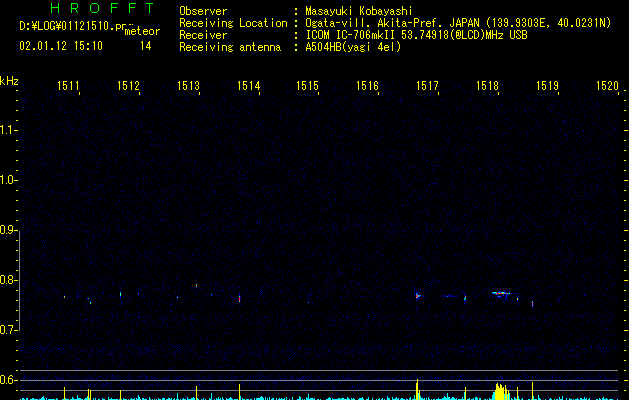Viewport: 629px width, 400px height.
Task: Click the 1514 time axis label
Action: [x=248, y=86]
